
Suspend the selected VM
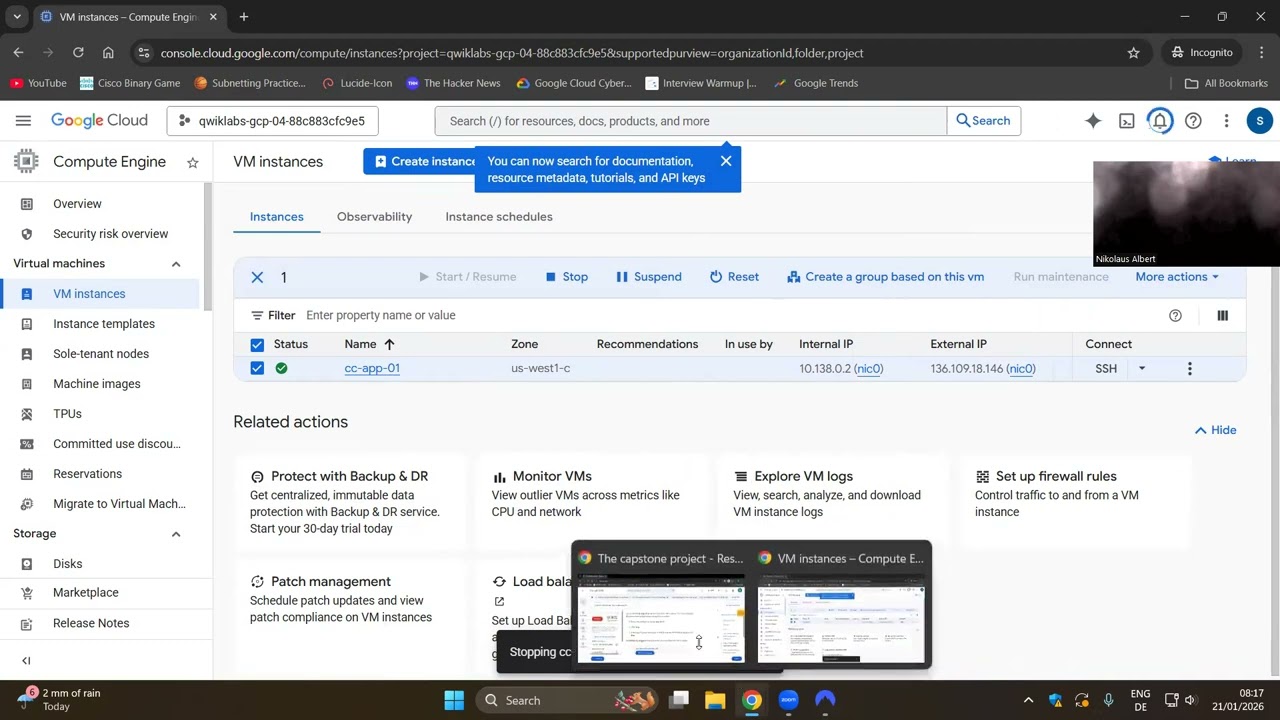(648, 277)
